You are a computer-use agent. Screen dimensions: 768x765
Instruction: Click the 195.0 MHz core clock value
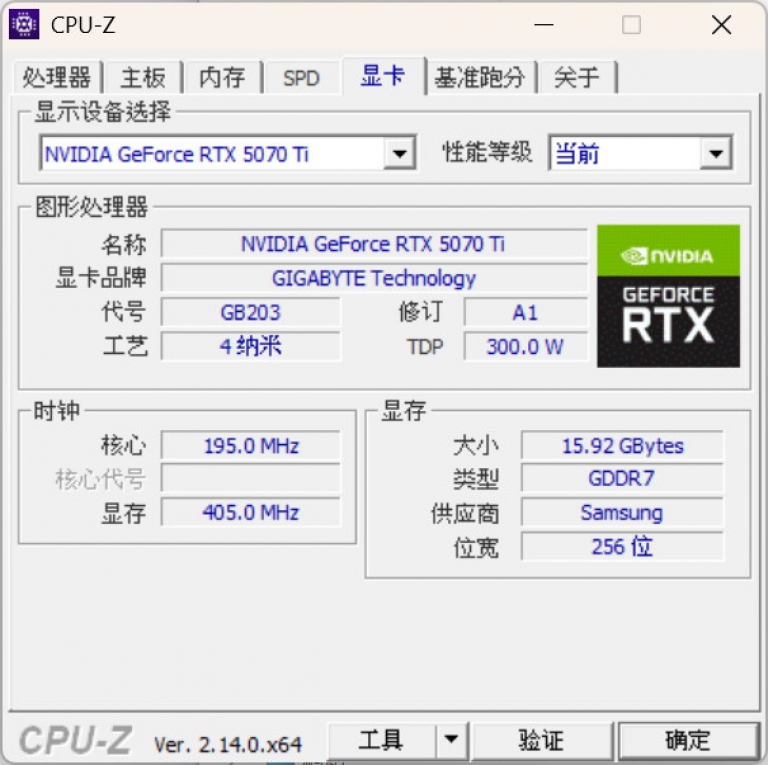pyautogui.click(x=250, y=446)
